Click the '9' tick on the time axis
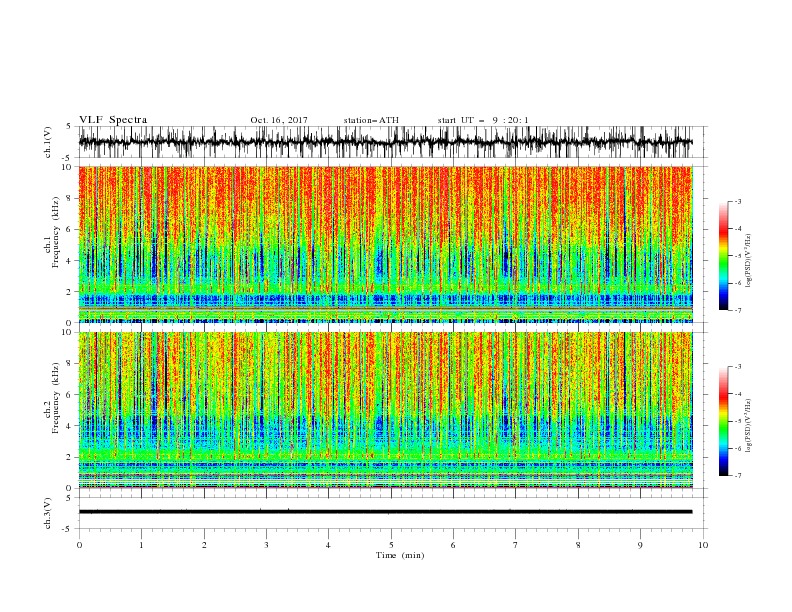792x612 pixels. tap(640, 545)
